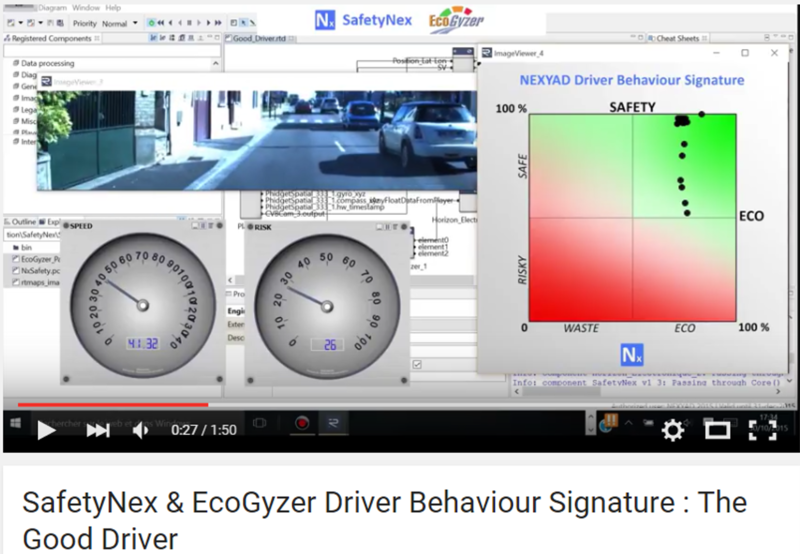This screenshot has height=554, width=800.
Task: Select the EcoGyzer file in explorer
Action: [x=36, y=259]
